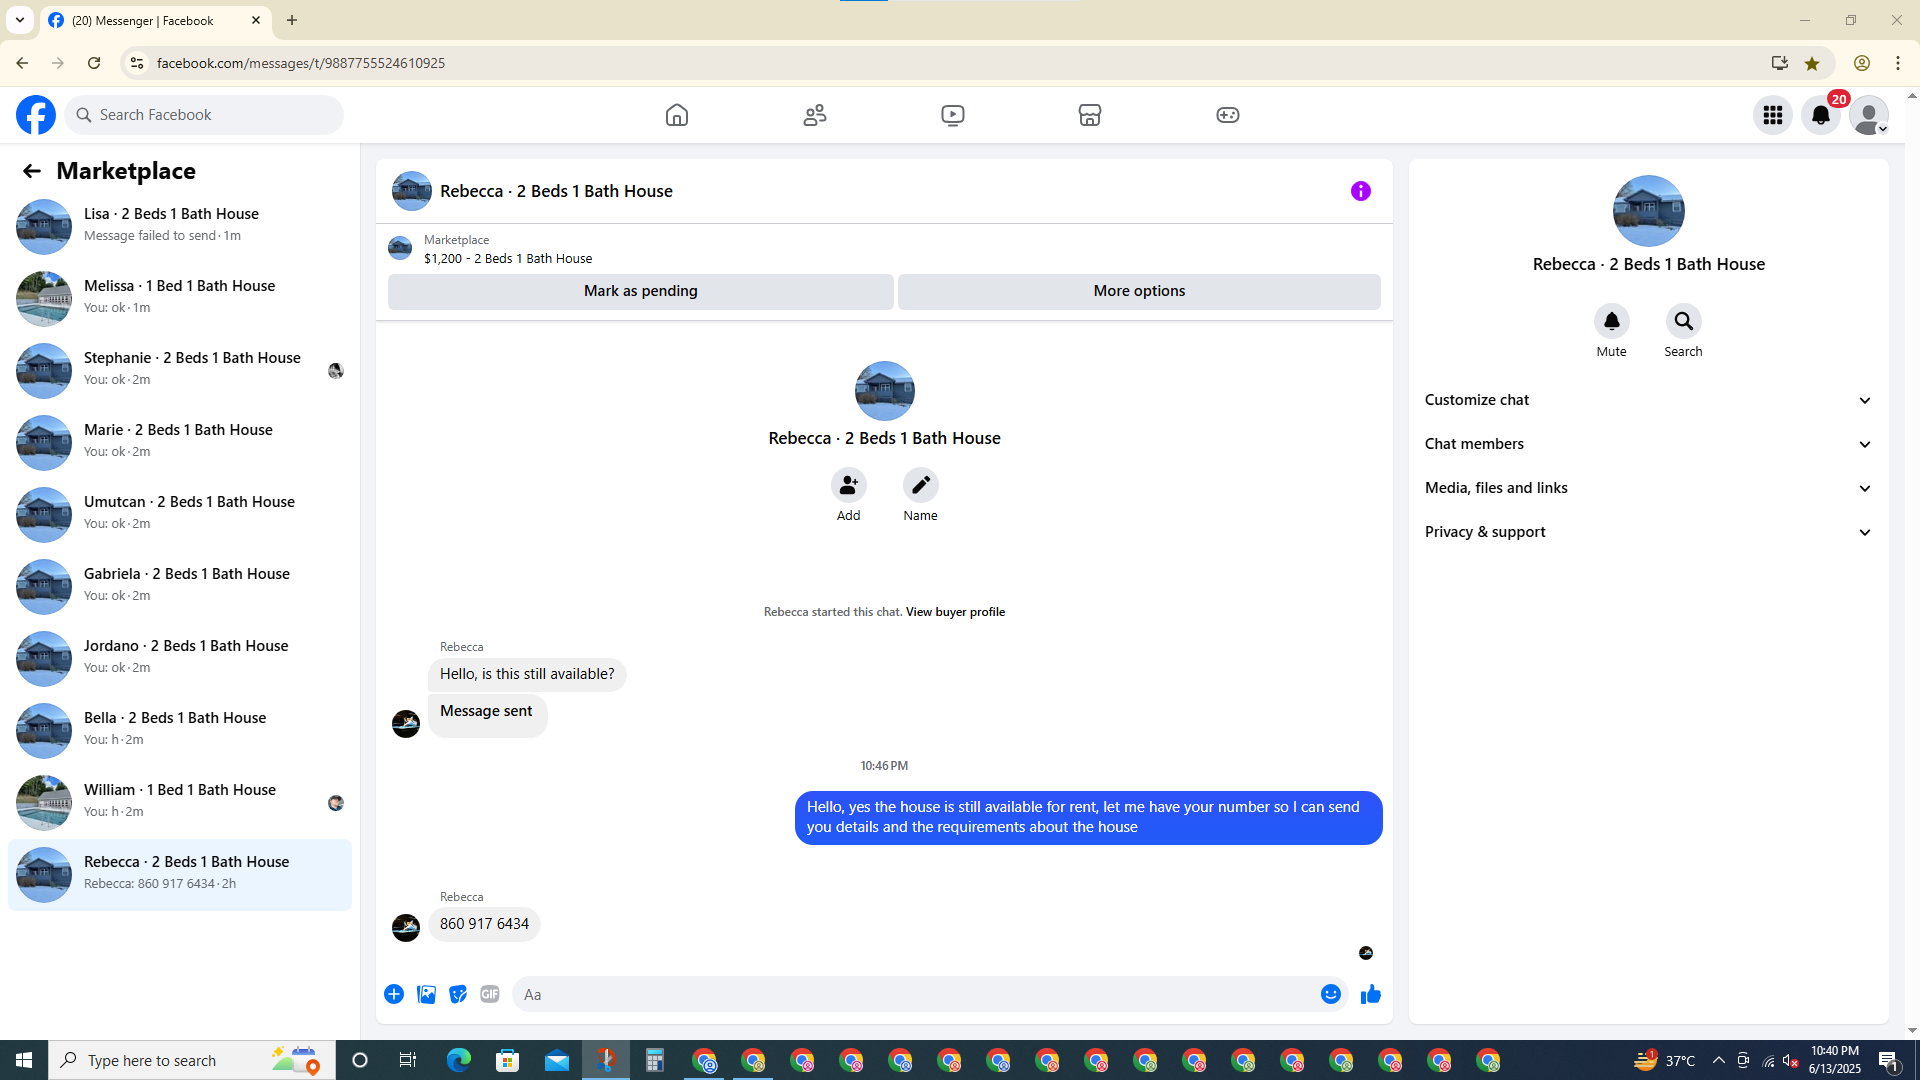This screenshot has height=1080, width=1920.
Task: Open Bella · 2 Beds 1 Bath House chat
Action: (x=180, y=729)
